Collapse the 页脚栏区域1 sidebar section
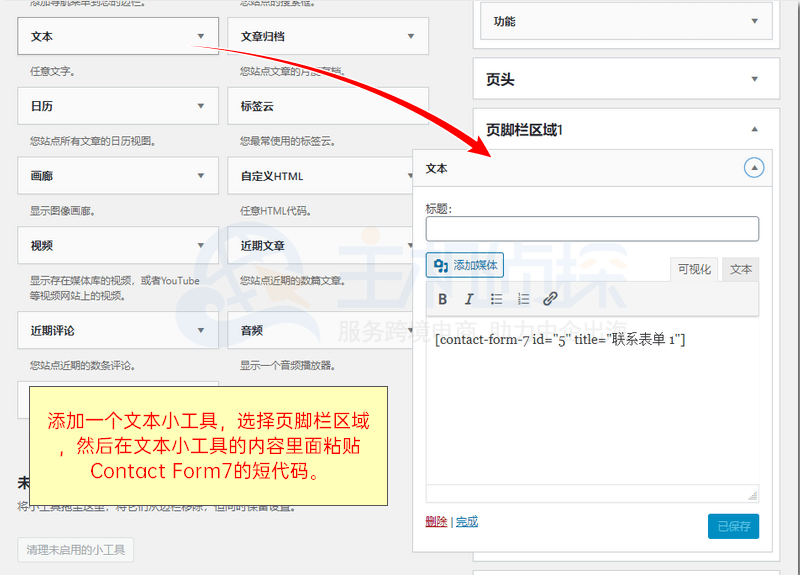Image resolution: width=800 pixels, height=575 pixels. 754,129
